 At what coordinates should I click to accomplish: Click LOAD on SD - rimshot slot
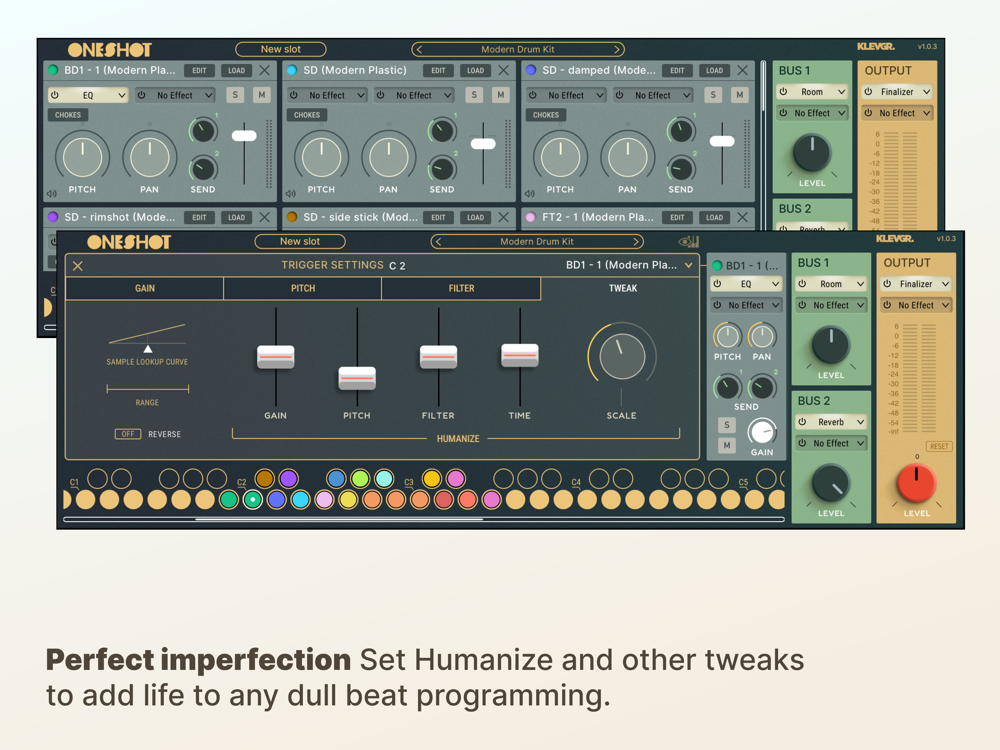click(x=236, y=217)
